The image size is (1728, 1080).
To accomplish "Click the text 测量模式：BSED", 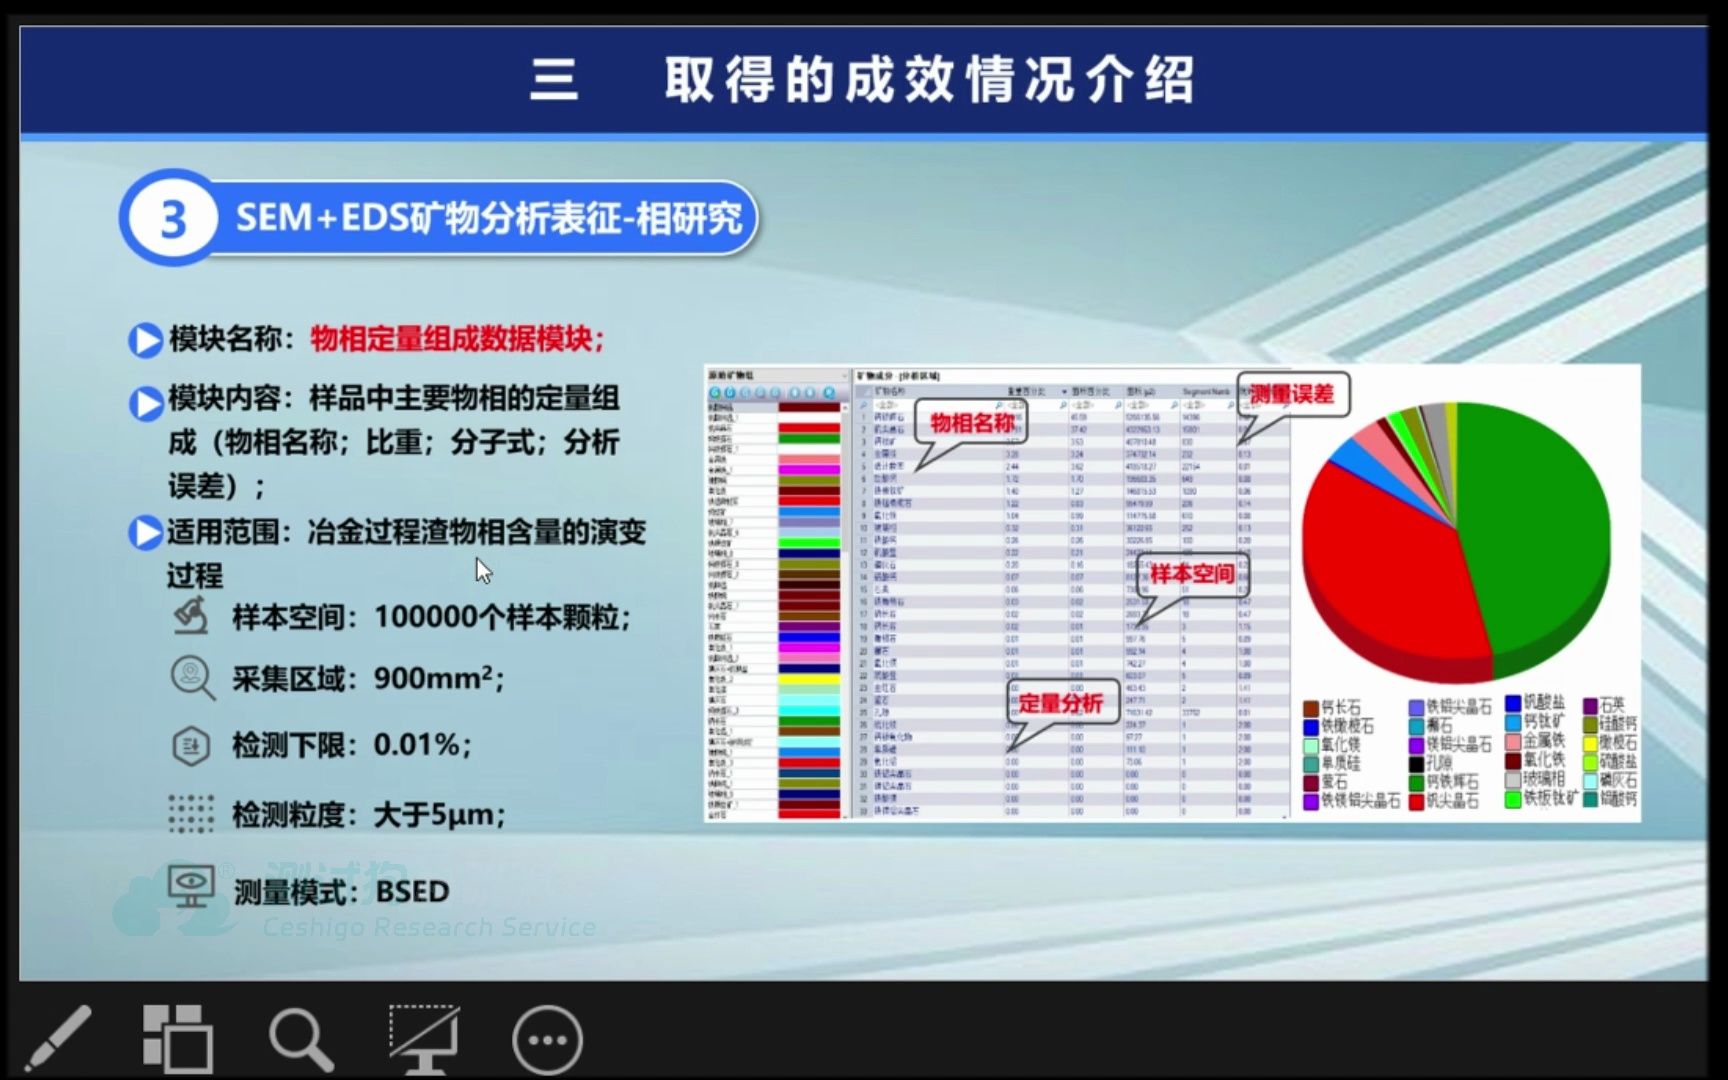I will tap(341, 891).
